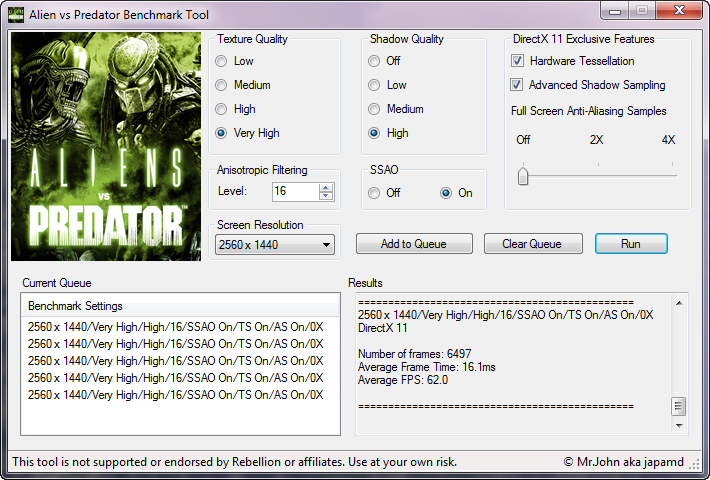Disable Hardware Tessellation checkbox
The width and height of the screenshot is (710, 480).
click(517, 61)
